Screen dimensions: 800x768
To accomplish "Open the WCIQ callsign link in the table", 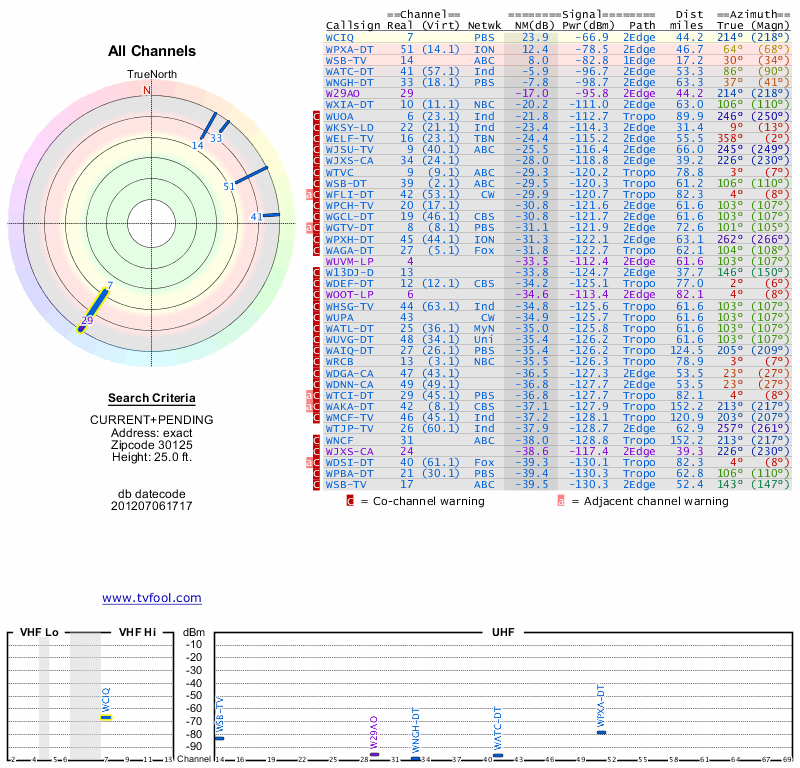I will pos(340,37).
